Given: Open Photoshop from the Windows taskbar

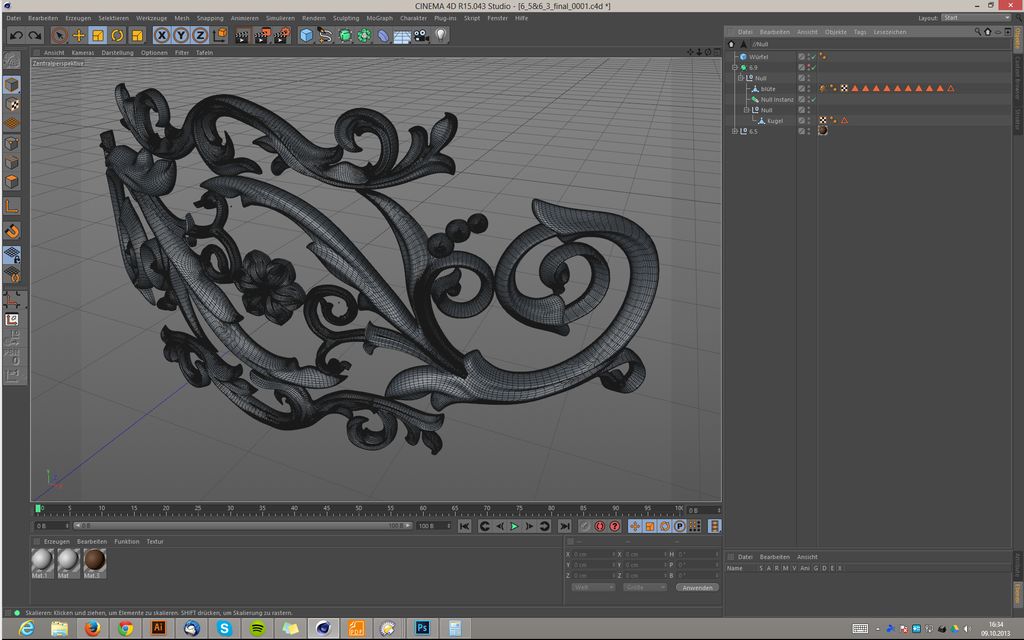Looking at the screenshot, I should [422, 627].
